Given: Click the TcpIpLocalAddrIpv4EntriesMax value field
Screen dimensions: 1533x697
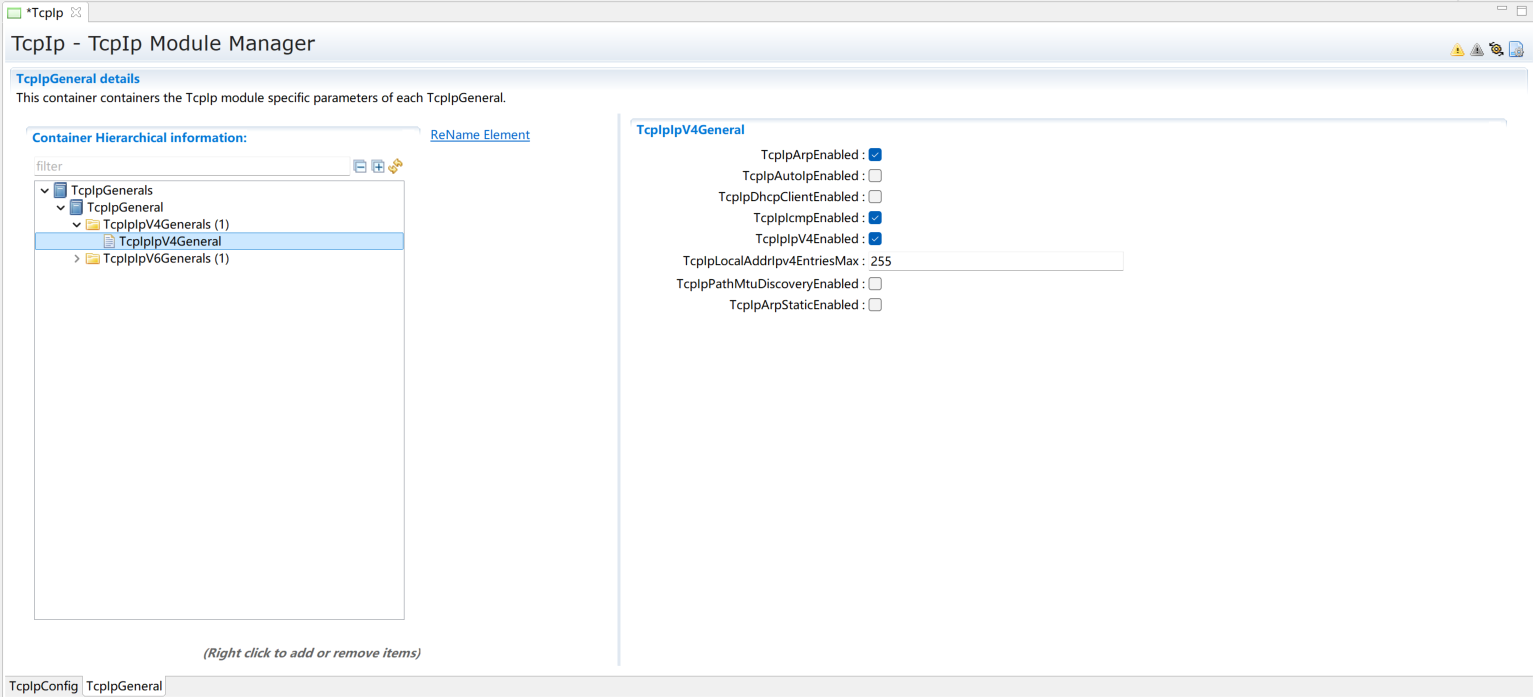Looking at the screenshot, I should coord(994,261).
